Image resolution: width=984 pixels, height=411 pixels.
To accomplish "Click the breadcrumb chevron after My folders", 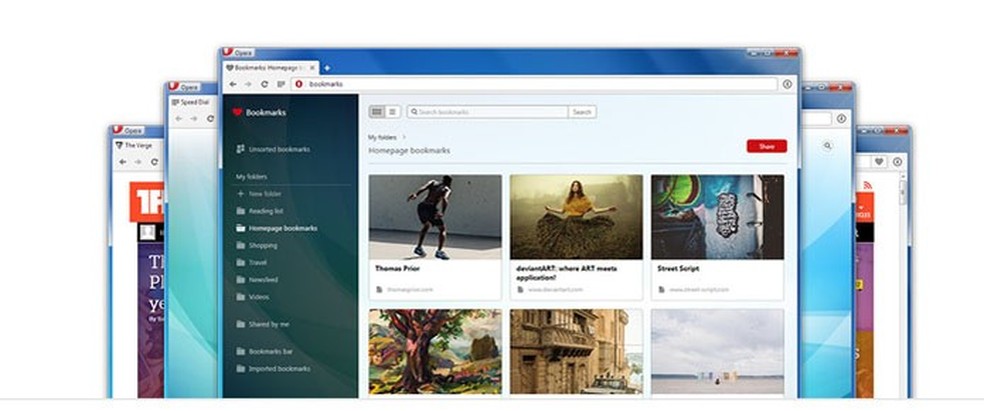I will tap(404, 137).
